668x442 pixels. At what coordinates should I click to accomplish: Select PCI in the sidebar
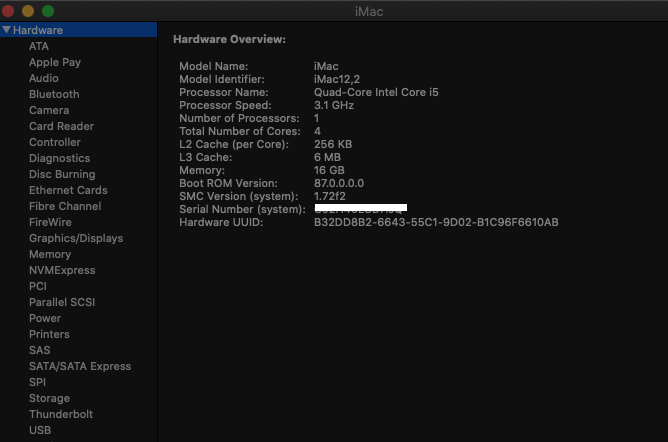point(38,286)
